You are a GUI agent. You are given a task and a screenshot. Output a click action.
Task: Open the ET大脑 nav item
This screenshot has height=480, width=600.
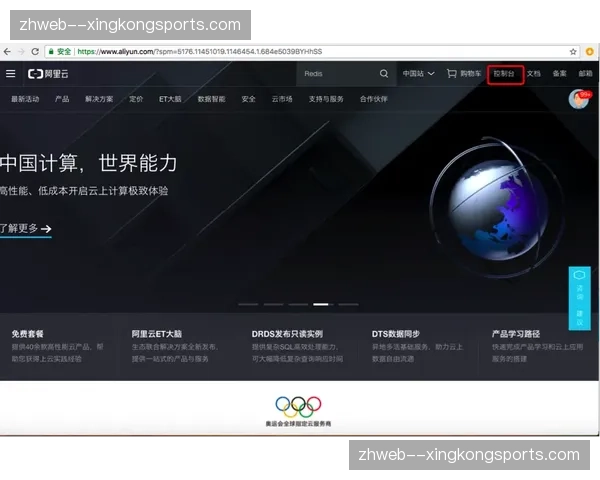point(170,99)
